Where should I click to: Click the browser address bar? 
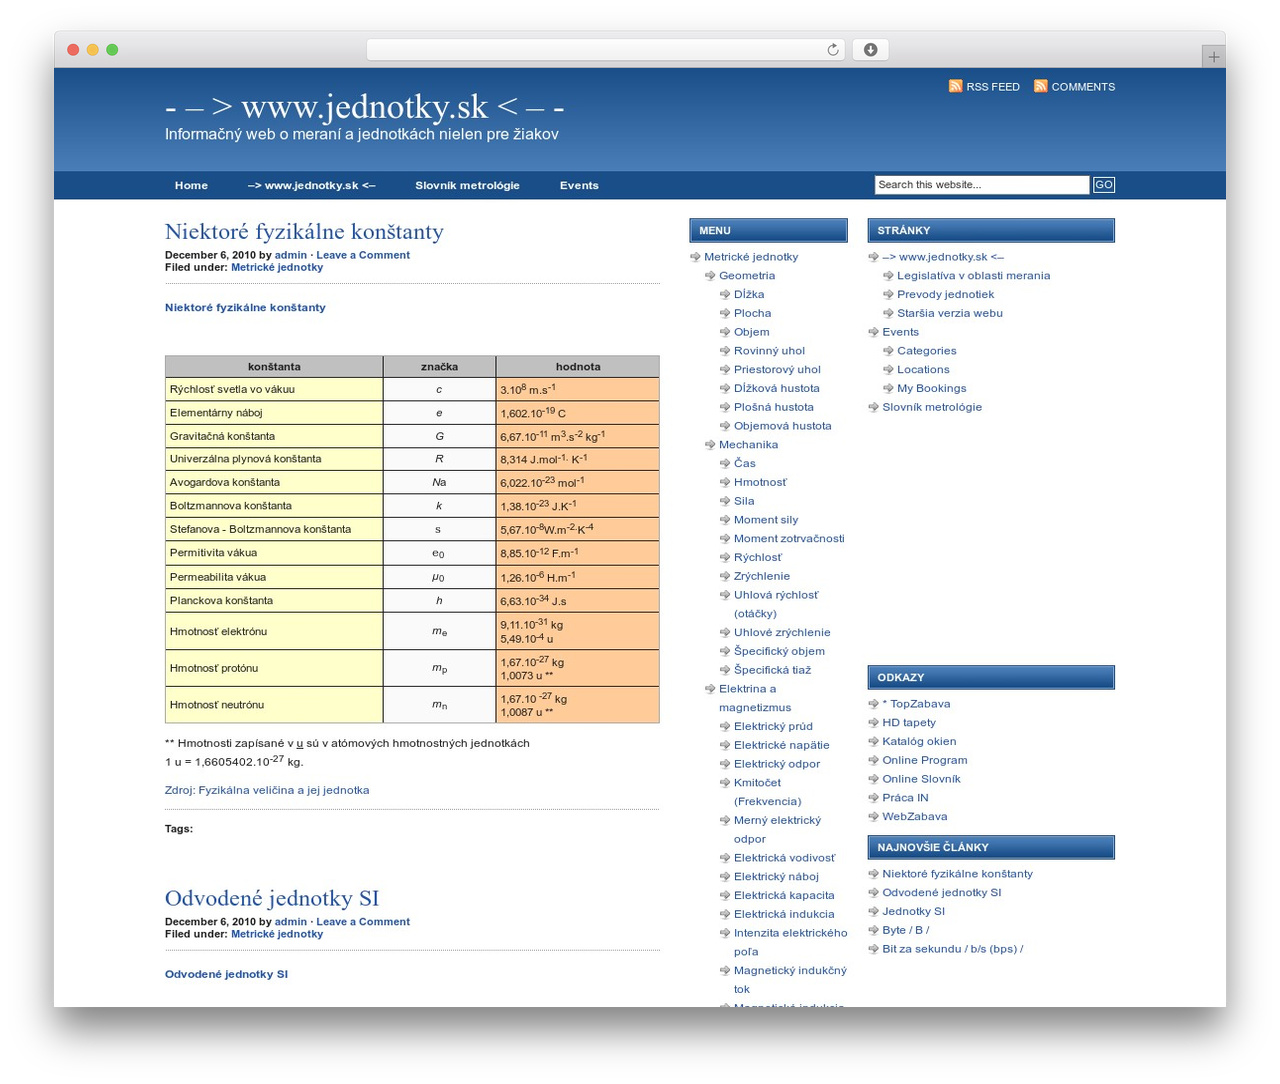606,50
